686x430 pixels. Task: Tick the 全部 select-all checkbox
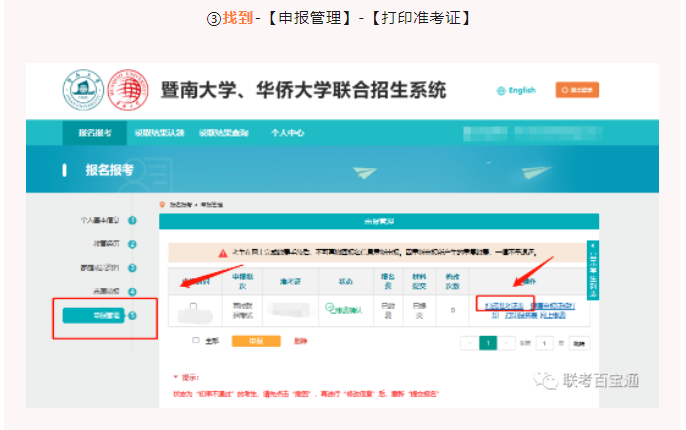(195, 341)
